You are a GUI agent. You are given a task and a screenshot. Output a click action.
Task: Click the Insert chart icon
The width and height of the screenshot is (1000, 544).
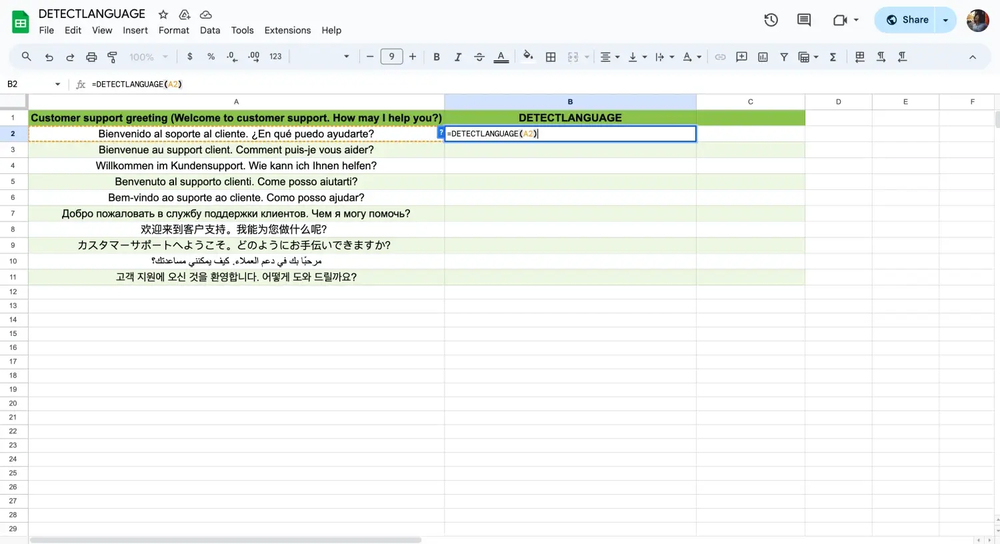(x=761, y=57)
